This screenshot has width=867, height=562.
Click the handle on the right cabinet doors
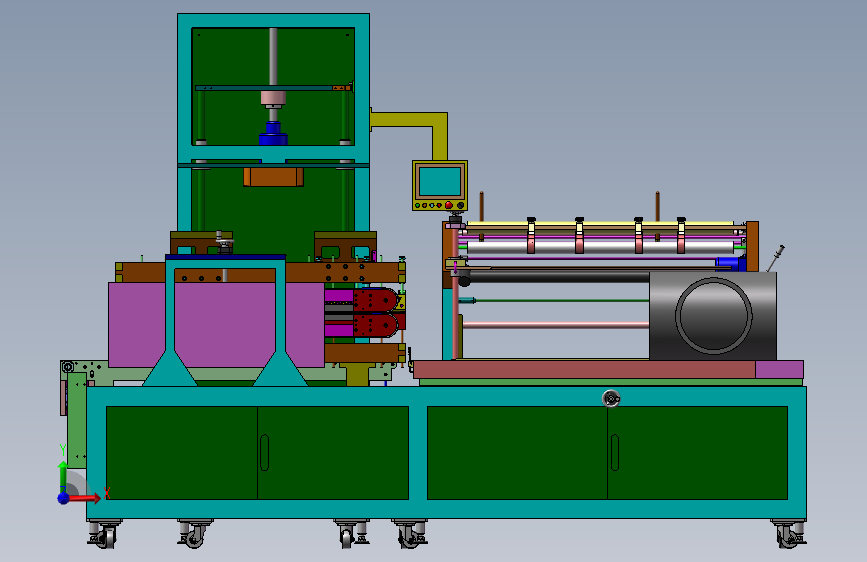pos(615,452)
